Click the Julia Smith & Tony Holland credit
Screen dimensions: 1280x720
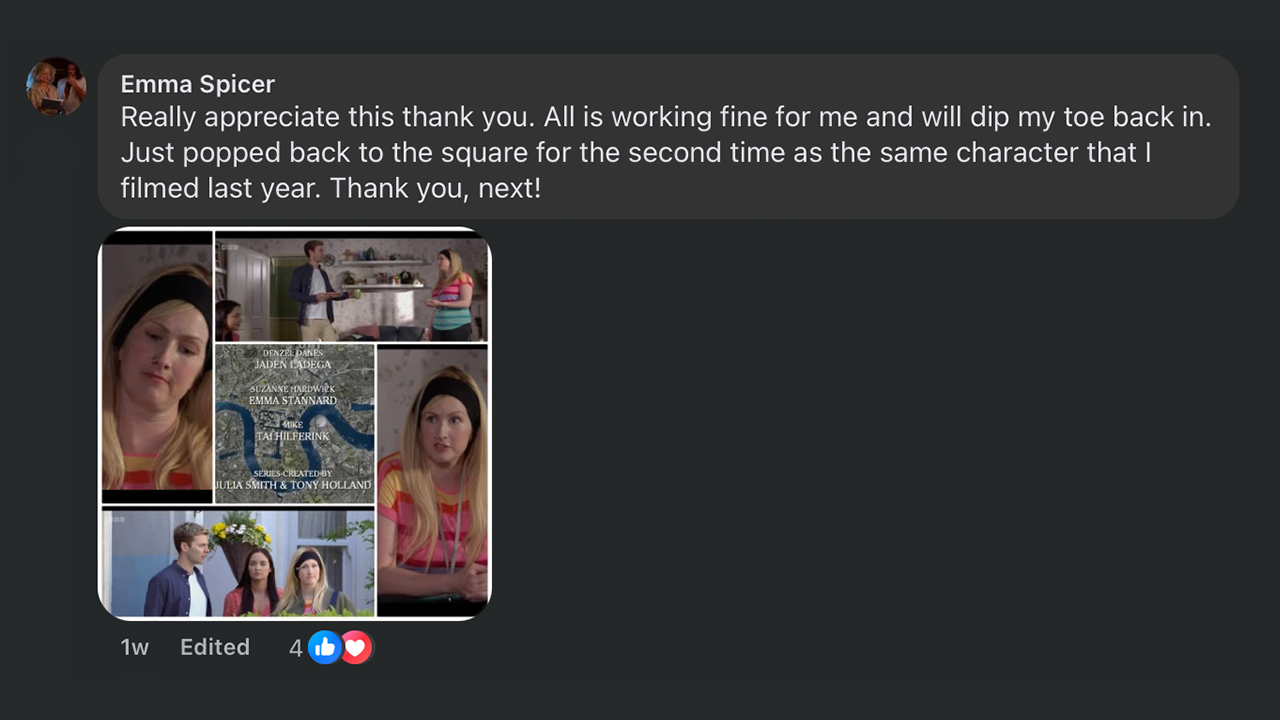(293, 485)
